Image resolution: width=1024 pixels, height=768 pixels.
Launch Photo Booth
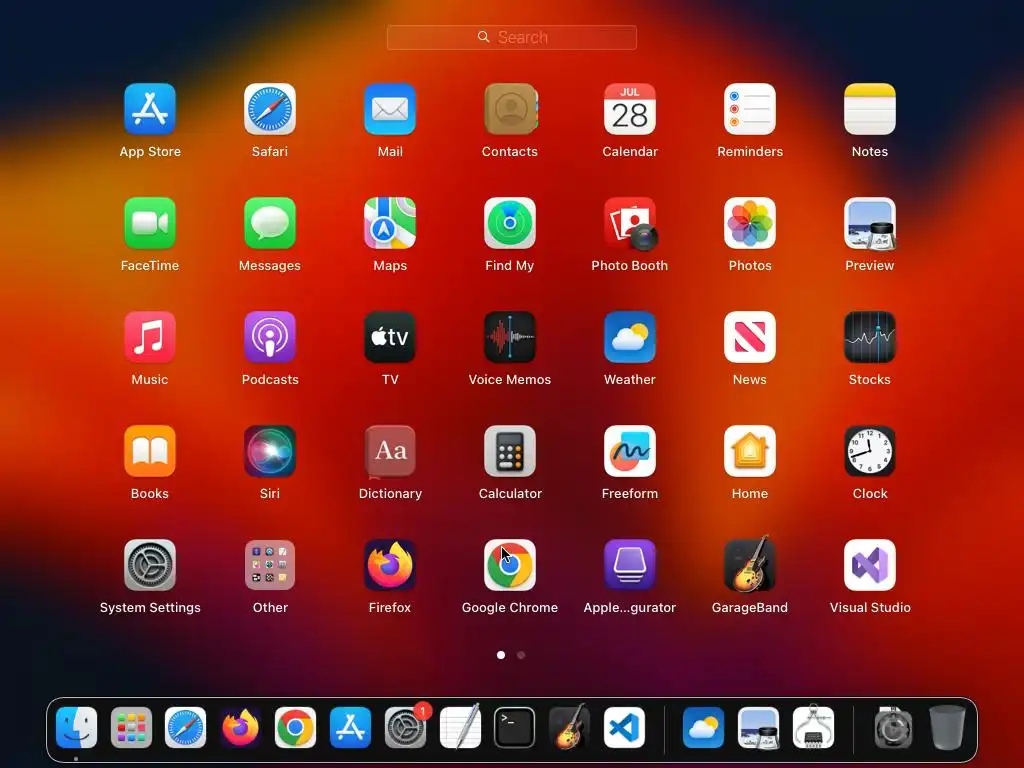tap(630, 223)
